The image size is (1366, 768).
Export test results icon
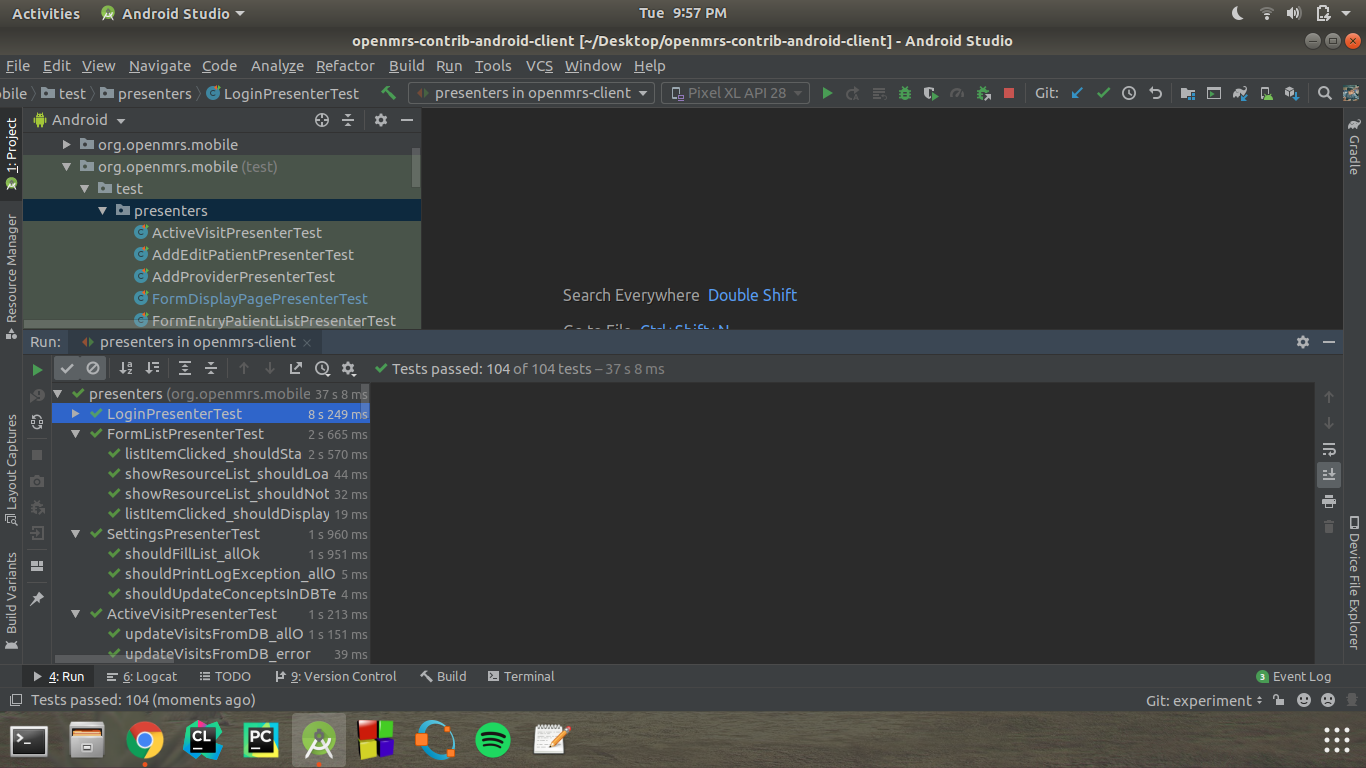pyautogui.click(x=296, y=369)
